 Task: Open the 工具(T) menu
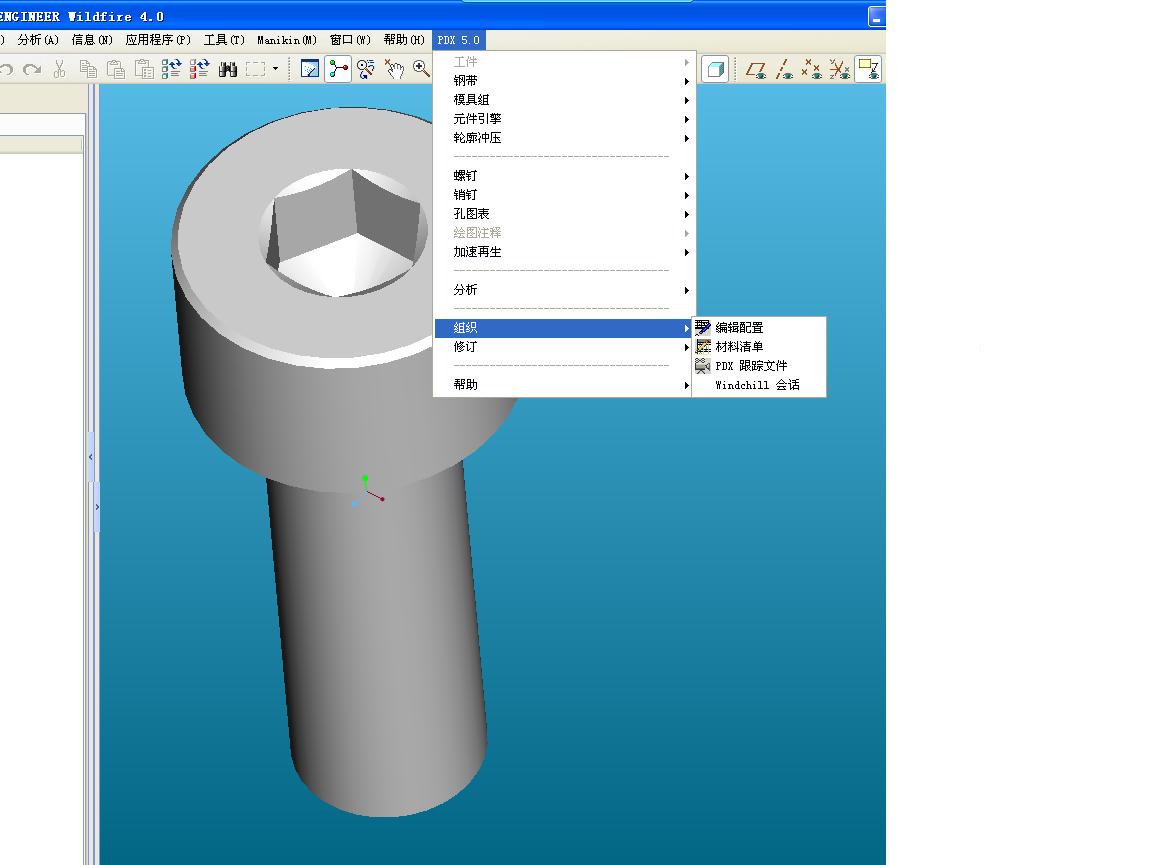(x=224, y=40)
